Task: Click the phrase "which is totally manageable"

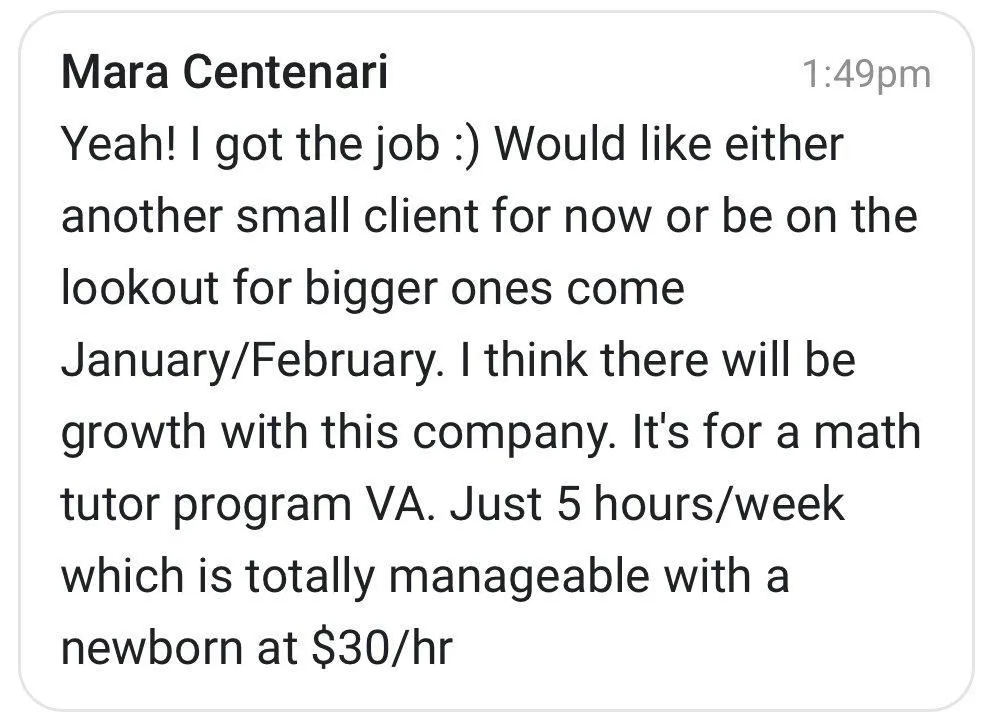Action: pyautogui.click(x=354, y=577)
